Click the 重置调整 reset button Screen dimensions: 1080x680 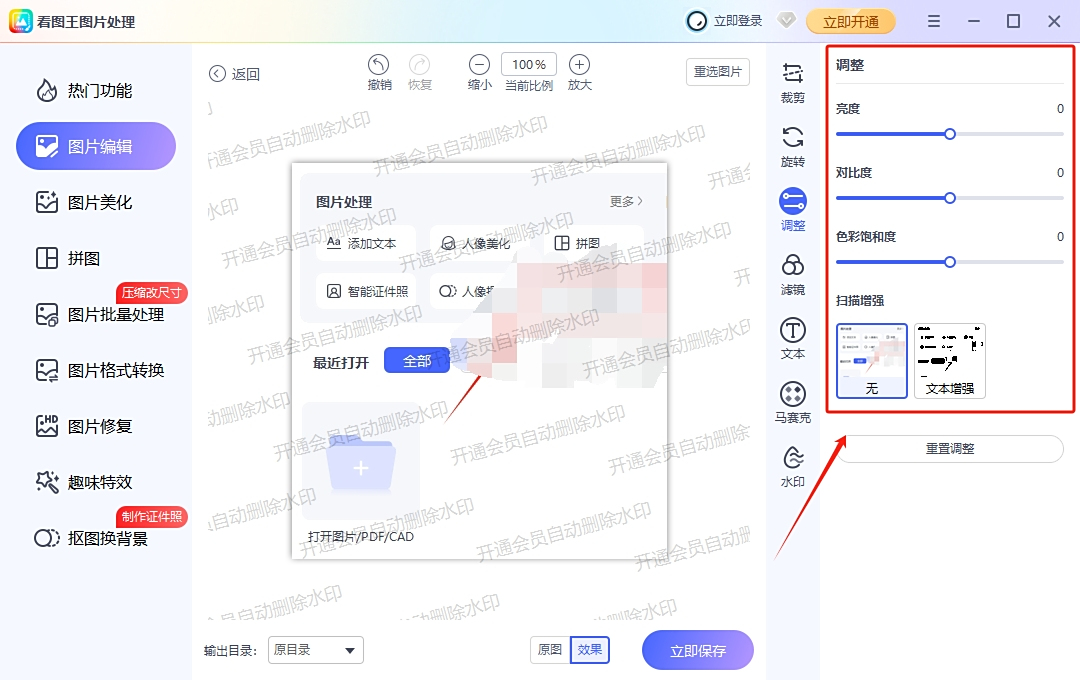[x=950, y=448]
